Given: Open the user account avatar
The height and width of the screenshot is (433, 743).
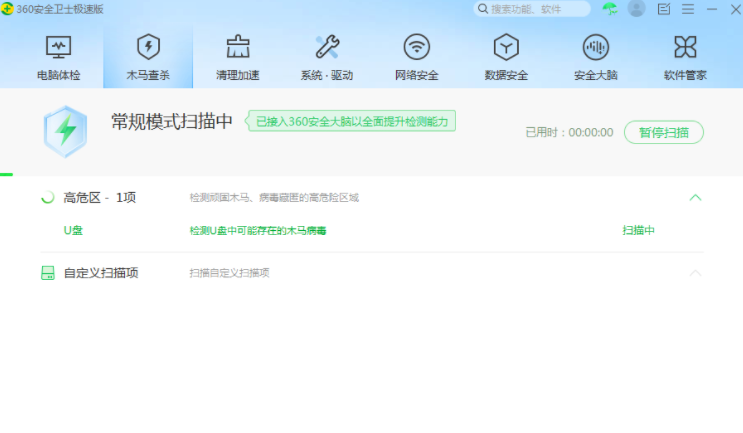Looking at the screenshot, I should click(x=636, y=9).
